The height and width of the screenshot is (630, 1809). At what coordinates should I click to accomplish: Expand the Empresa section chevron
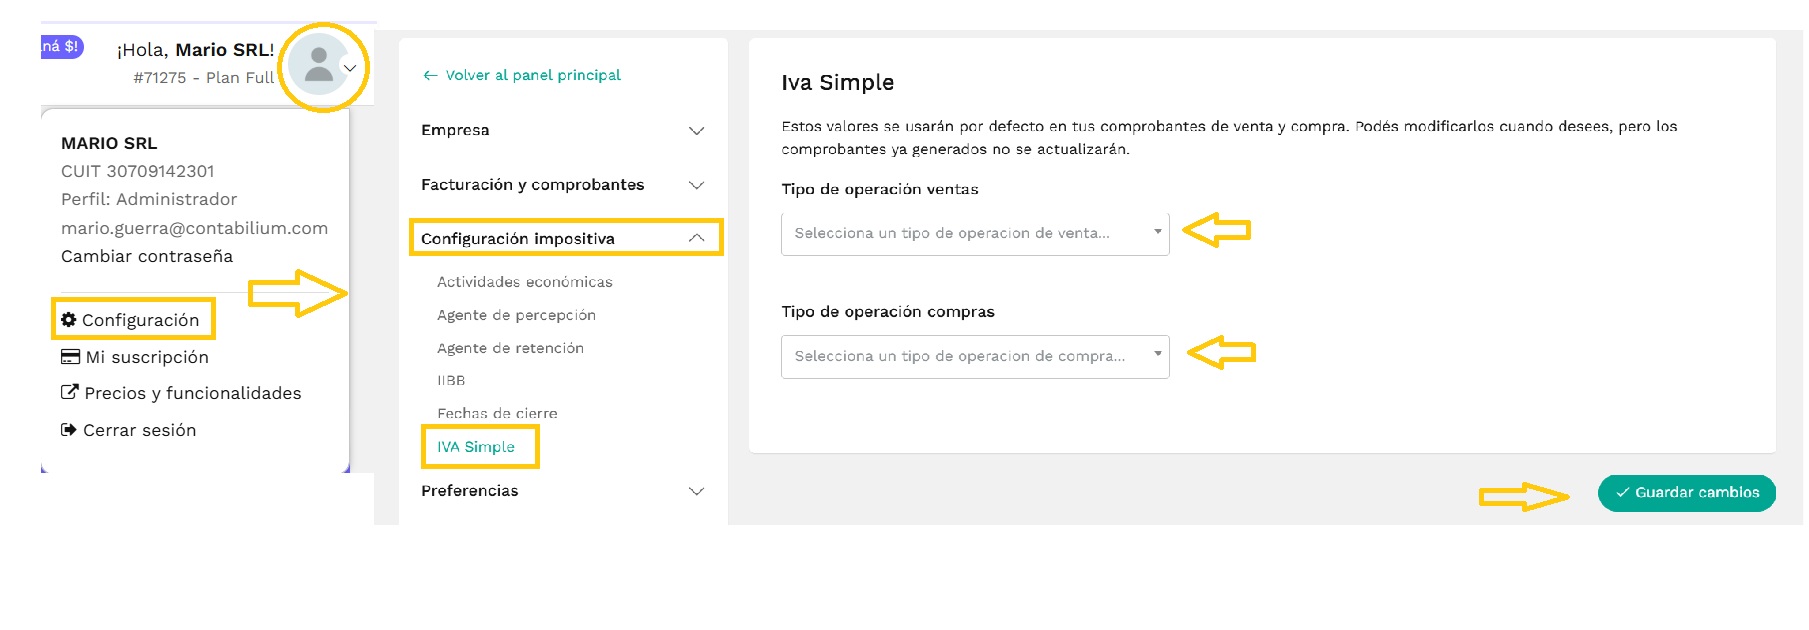coord(697,131)
